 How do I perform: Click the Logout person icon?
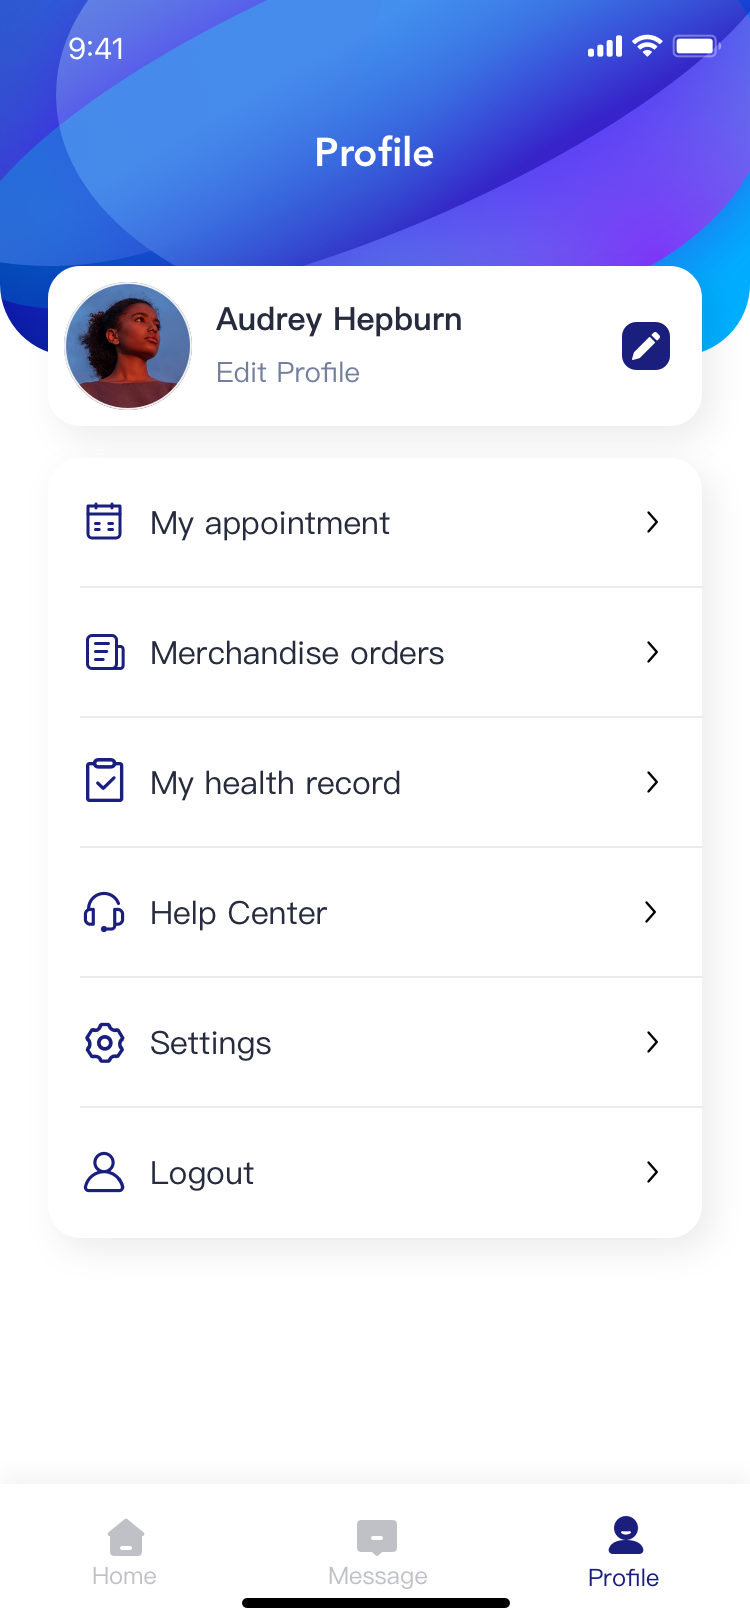pos(104,1172)
